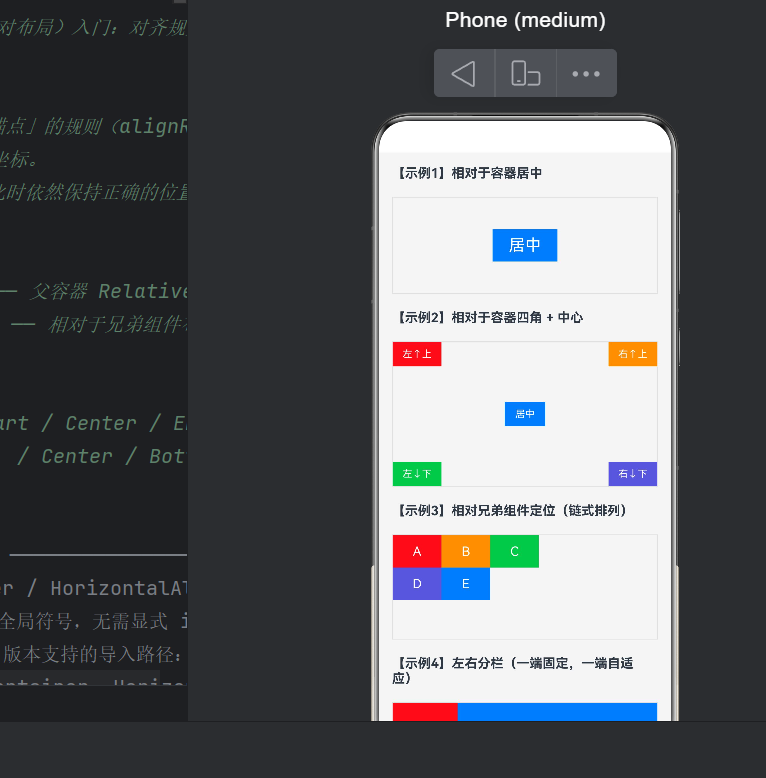This screenshot has width=766, height=778.
Task: Click the red 左↑上 corner block
Action: [x=417, y=354]
